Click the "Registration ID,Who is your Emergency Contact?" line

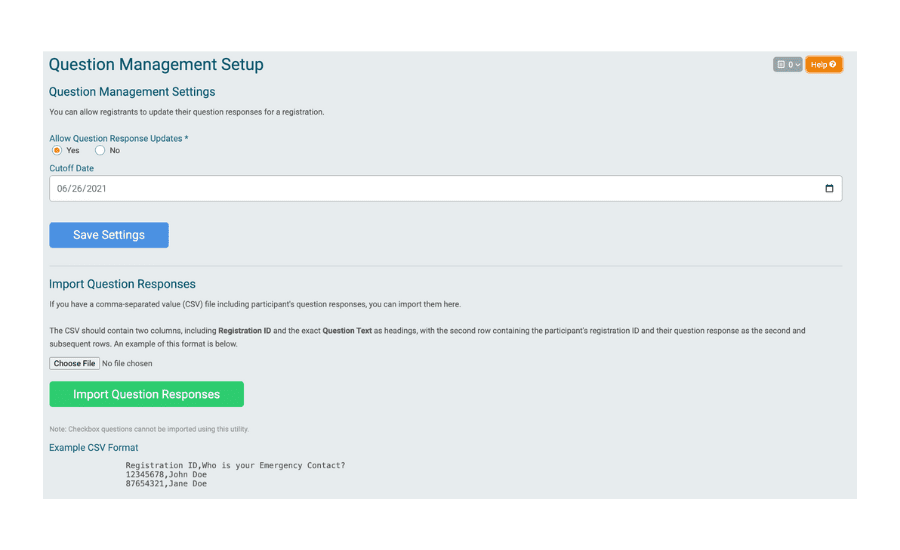pyautogui.click(x=235, y=466)
